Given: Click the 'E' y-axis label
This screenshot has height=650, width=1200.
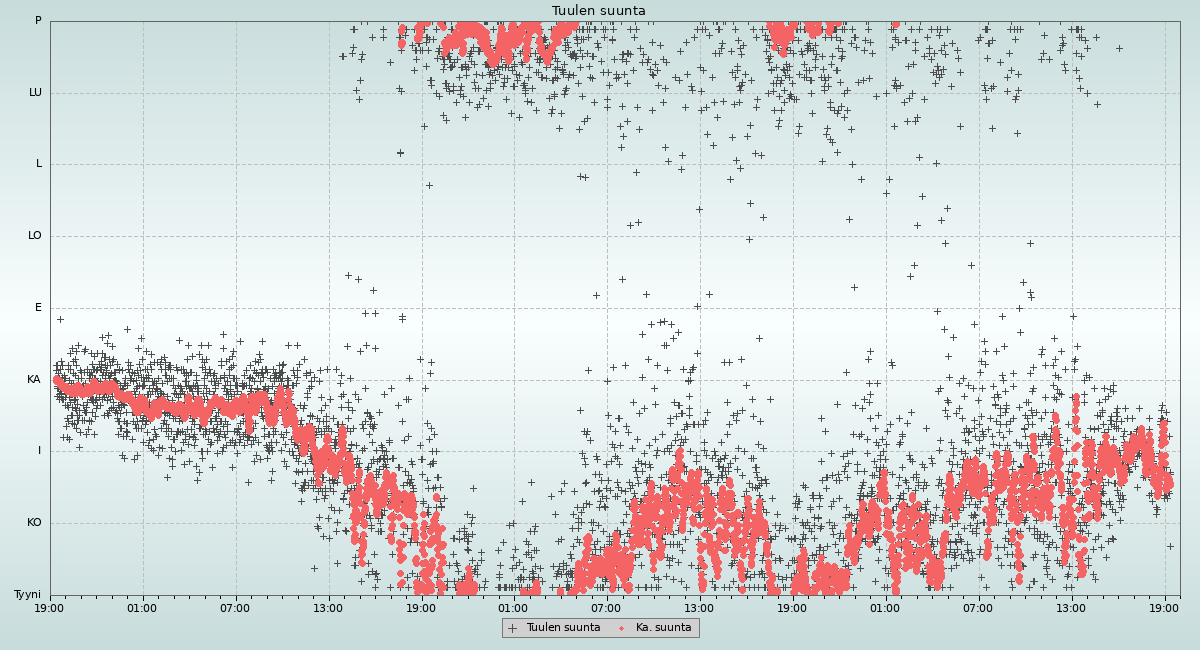Looking at the screenshot, I should (x=39, y=308).
